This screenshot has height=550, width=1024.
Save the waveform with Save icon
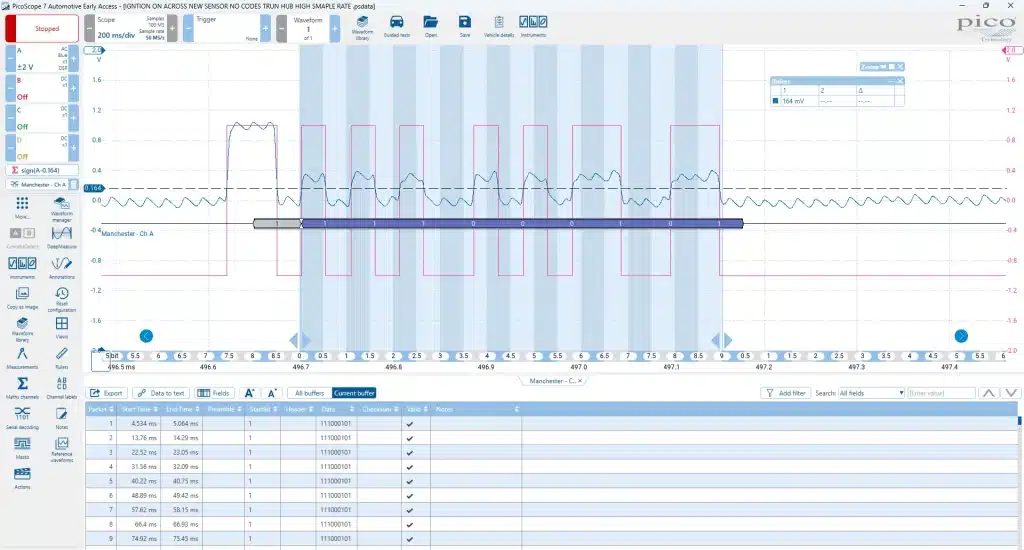464,27
